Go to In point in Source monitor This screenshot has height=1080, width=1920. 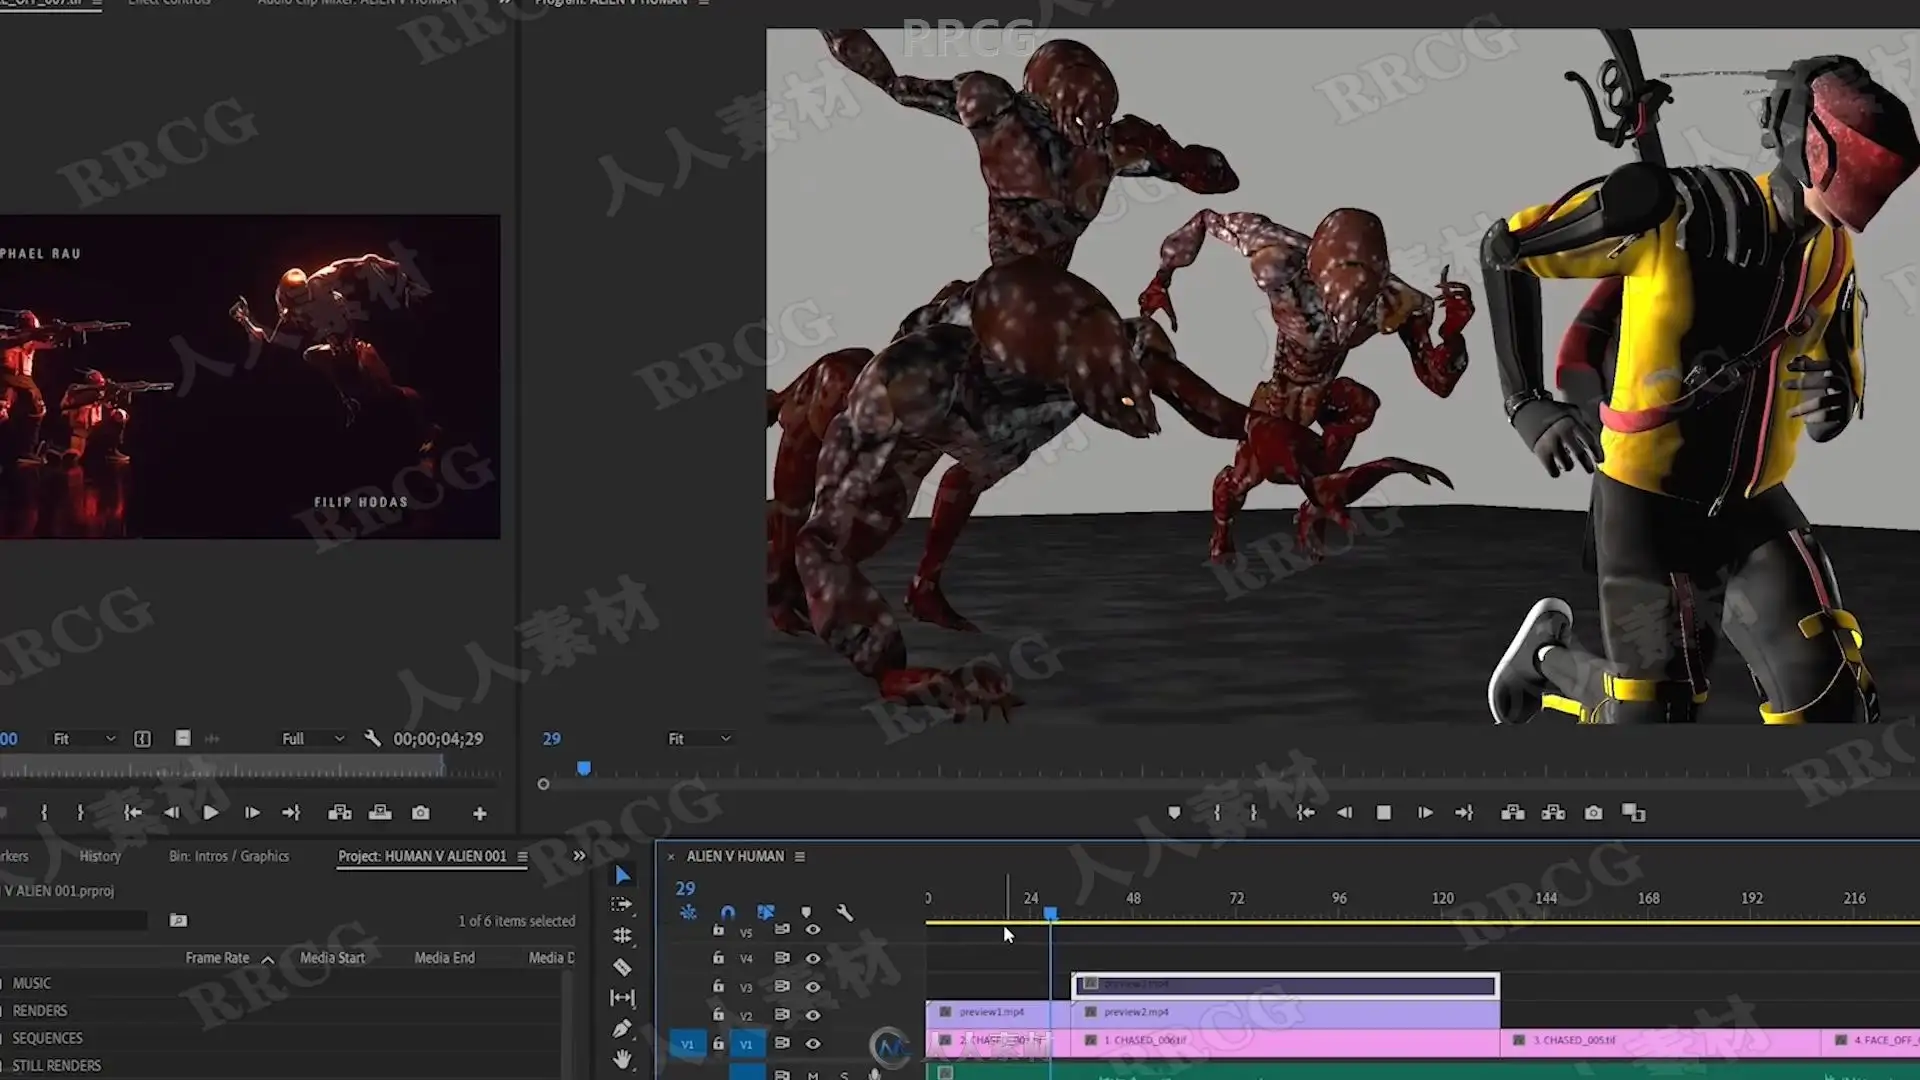pyautogui.click(x=132, y=813)
